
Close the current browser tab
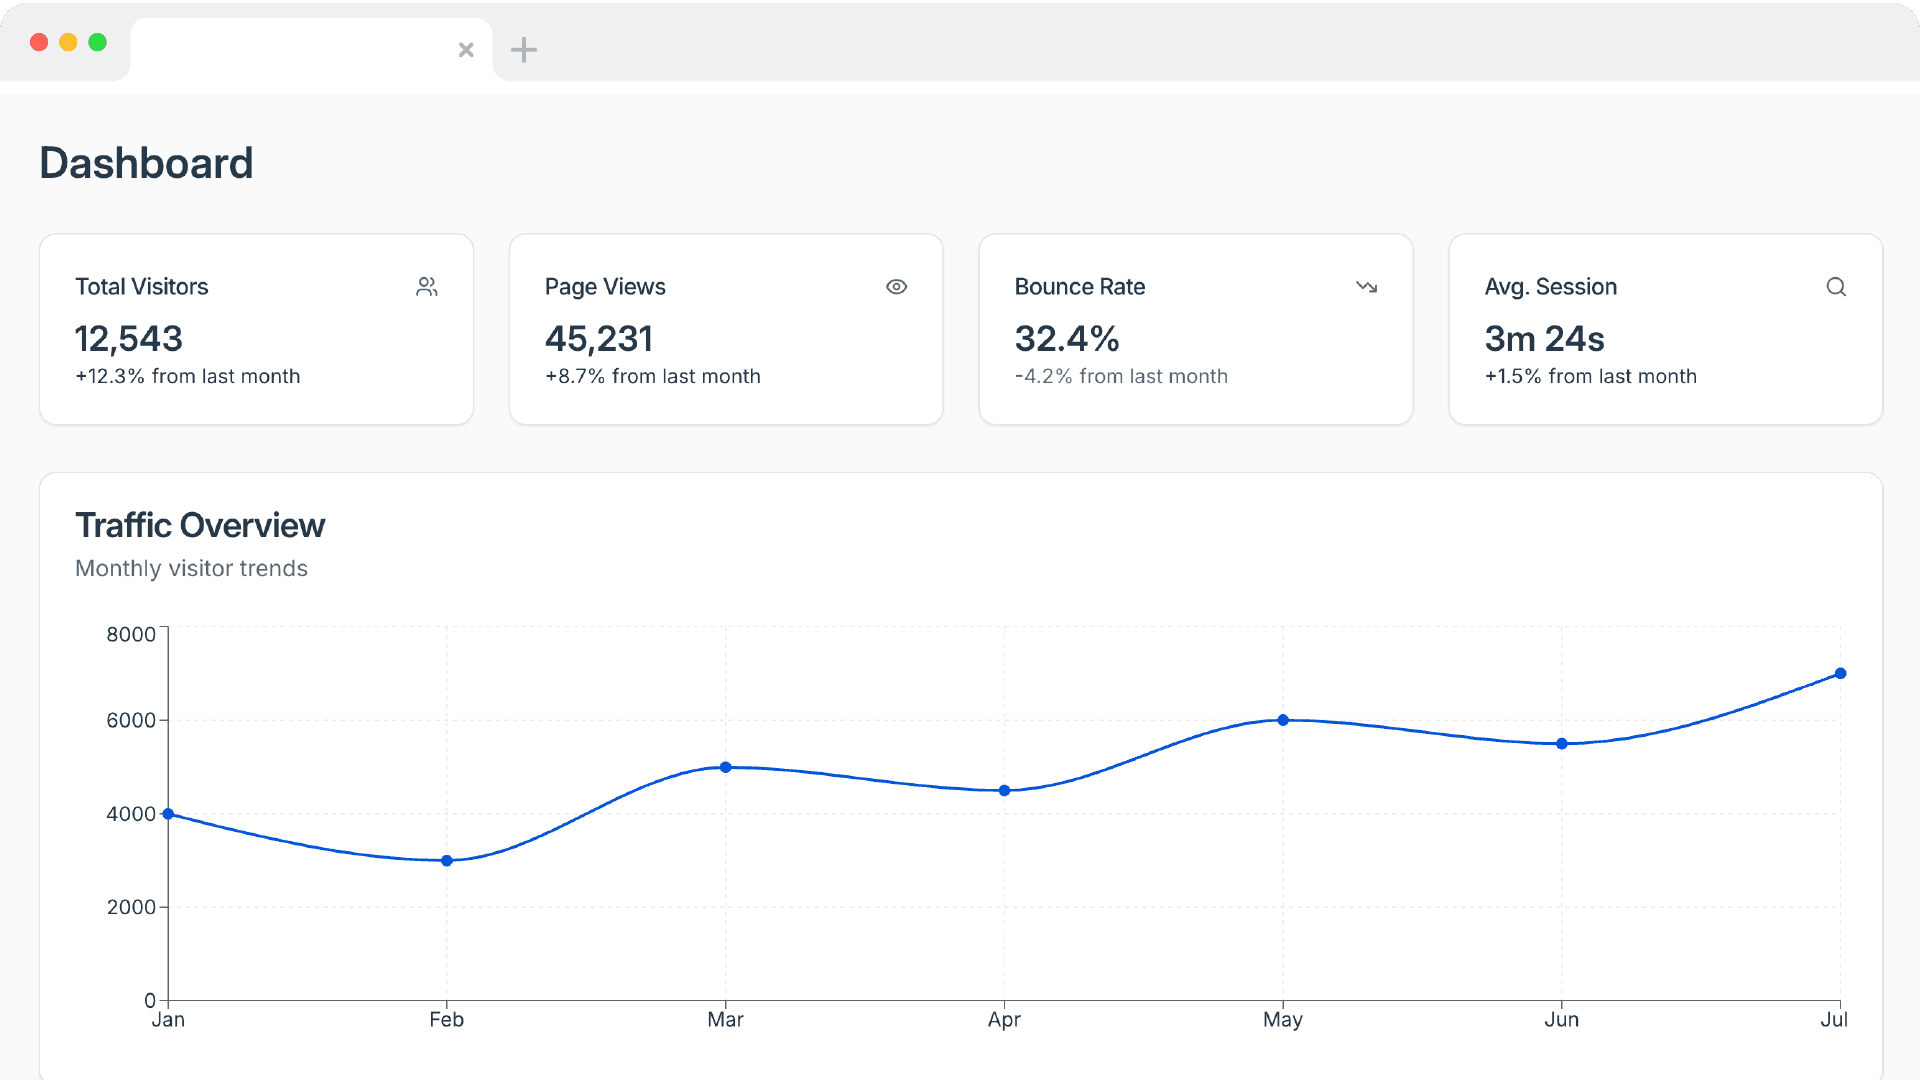[466, 50]
